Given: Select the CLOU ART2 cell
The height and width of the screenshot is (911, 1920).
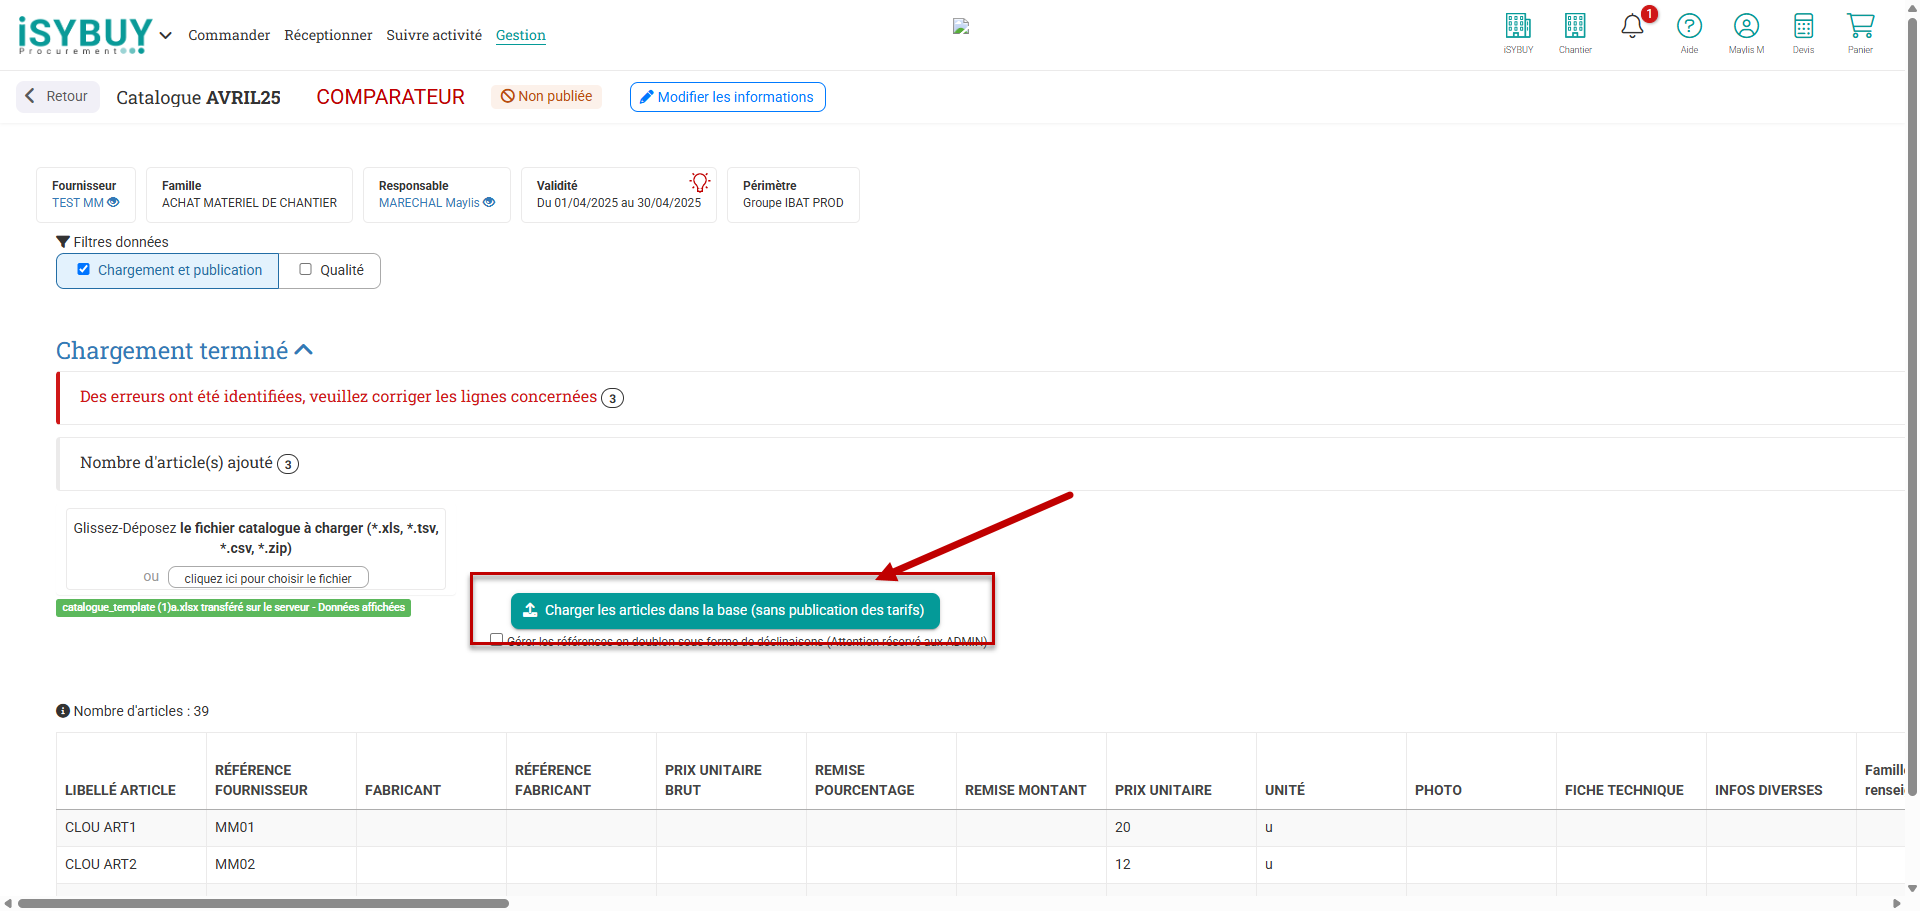Looking at the screenshot, I should pyautogui.click(x=132, y=864).
